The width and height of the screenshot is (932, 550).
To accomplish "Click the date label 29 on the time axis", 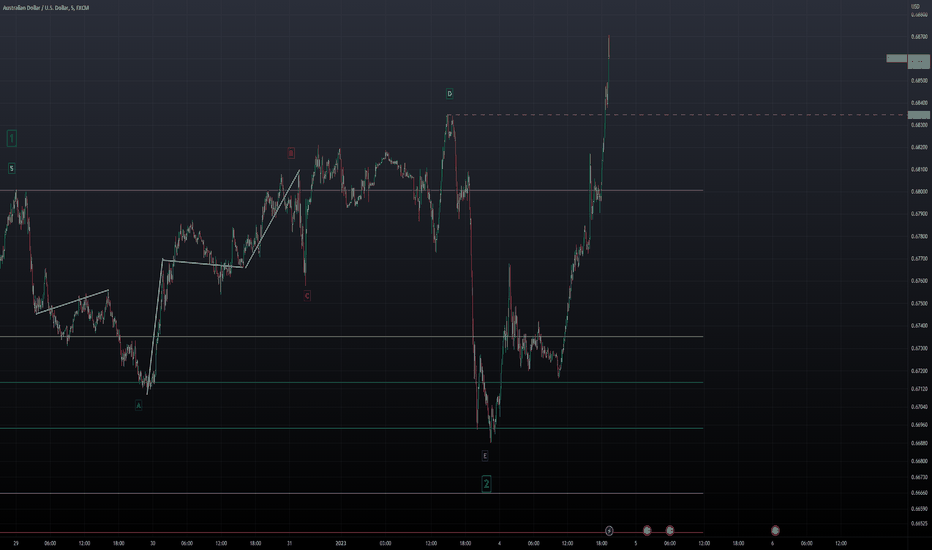I will pos(16,543).
